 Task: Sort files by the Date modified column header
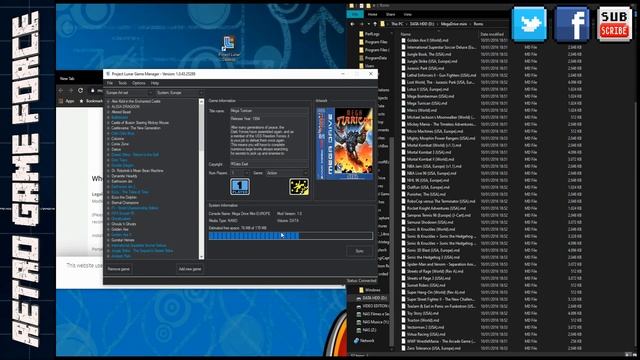(x=492, y=34)
